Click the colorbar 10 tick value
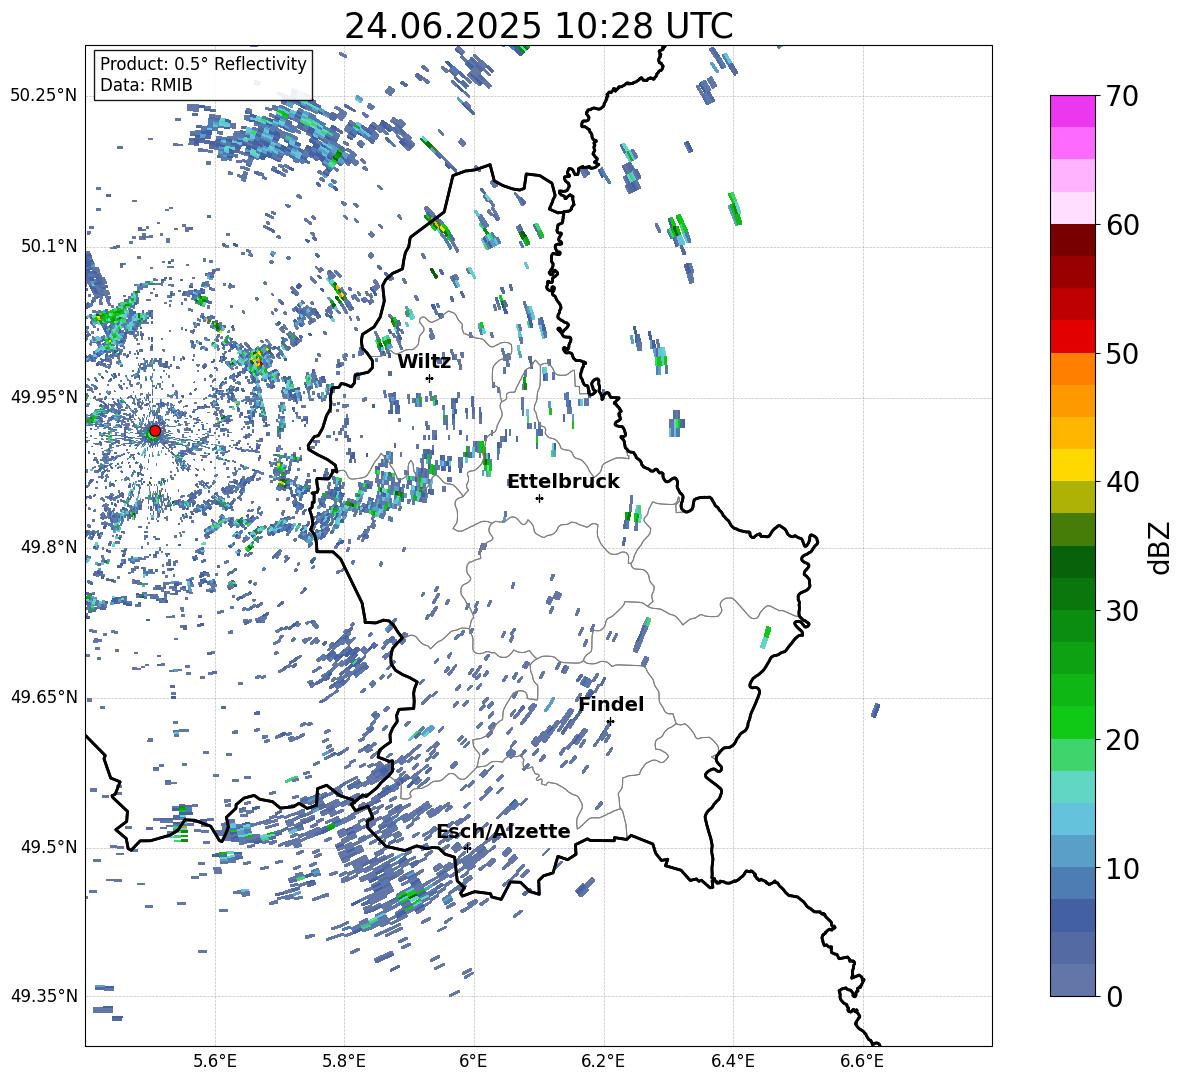Image resolution: width=1184 pixels, height=1081 pixels. tap(1122, 868)
